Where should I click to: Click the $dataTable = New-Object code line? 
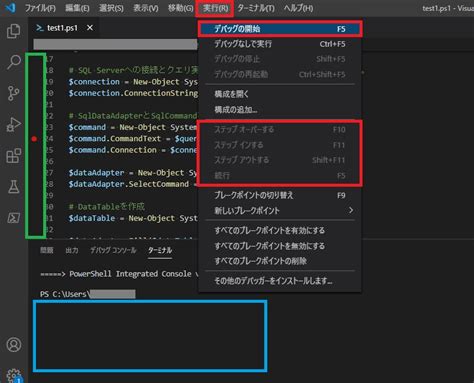pyautogui.click(x=133, y=218)
